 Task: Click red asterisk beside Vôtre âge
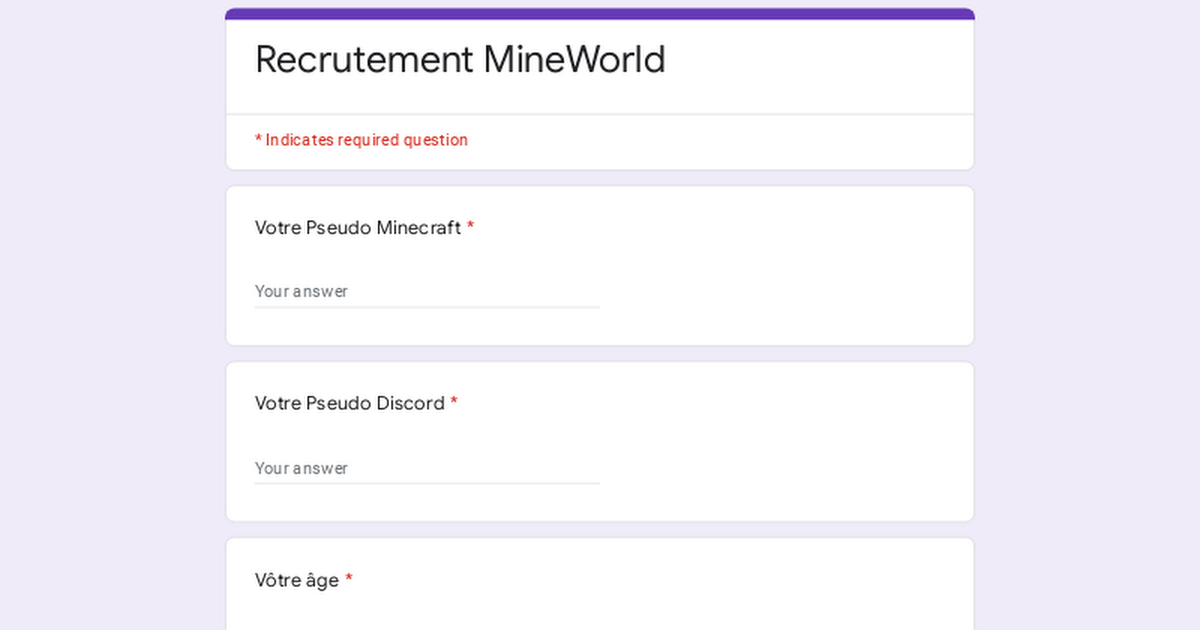coord(349,579)
